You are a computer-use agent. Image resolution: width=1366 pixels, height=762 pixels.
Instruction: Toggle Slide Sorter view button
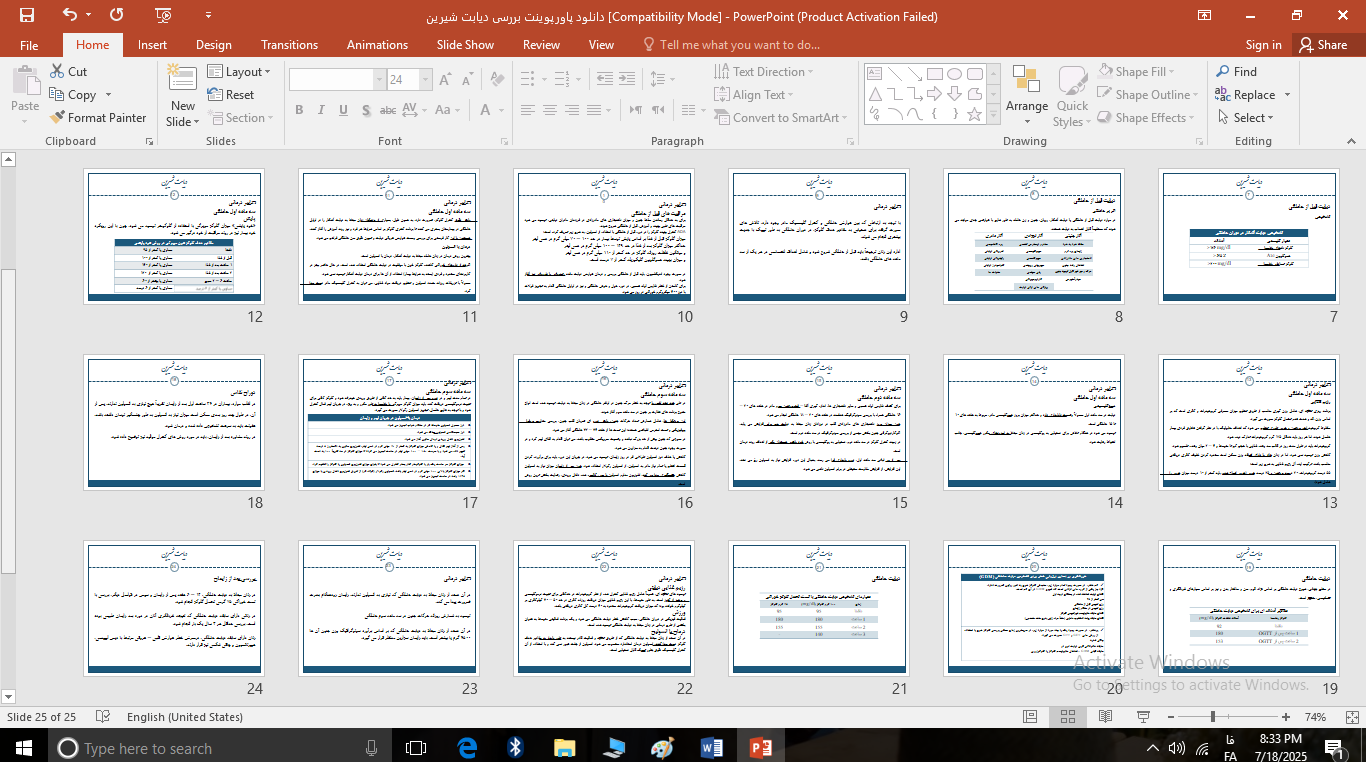1068,717
